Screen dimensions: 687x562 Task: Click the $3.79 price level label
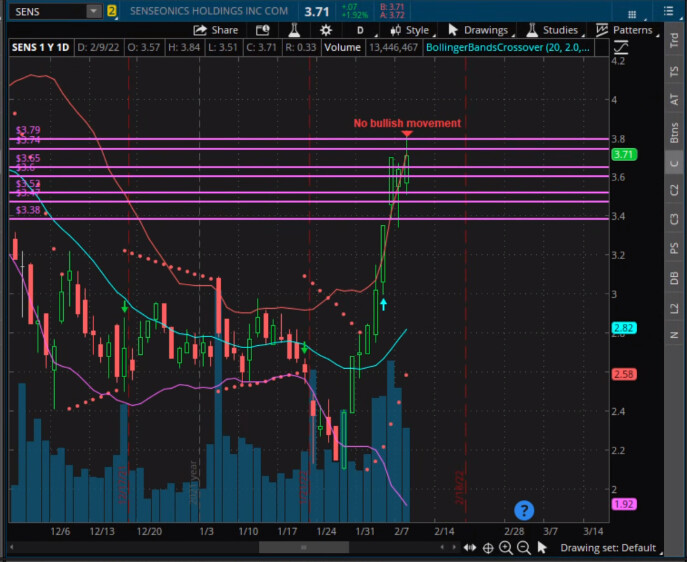pyautogui.click(x=28, y=130)
